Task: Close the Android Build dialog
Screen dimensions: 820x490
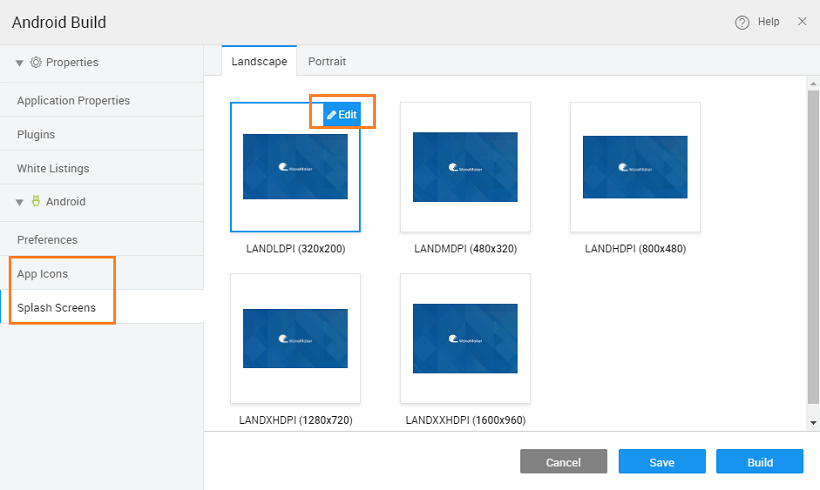Action: (x=802, y=21)
